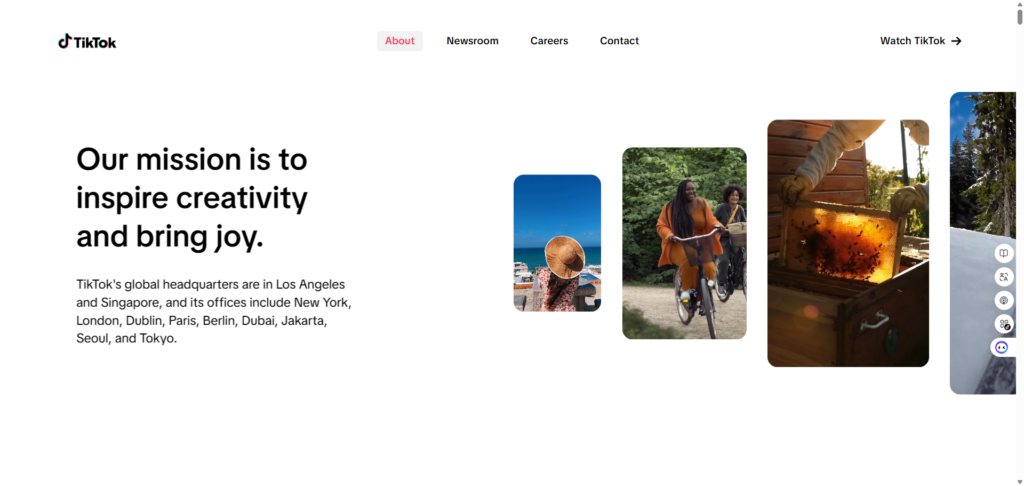Open the Contact link

(x=619, y=40)
